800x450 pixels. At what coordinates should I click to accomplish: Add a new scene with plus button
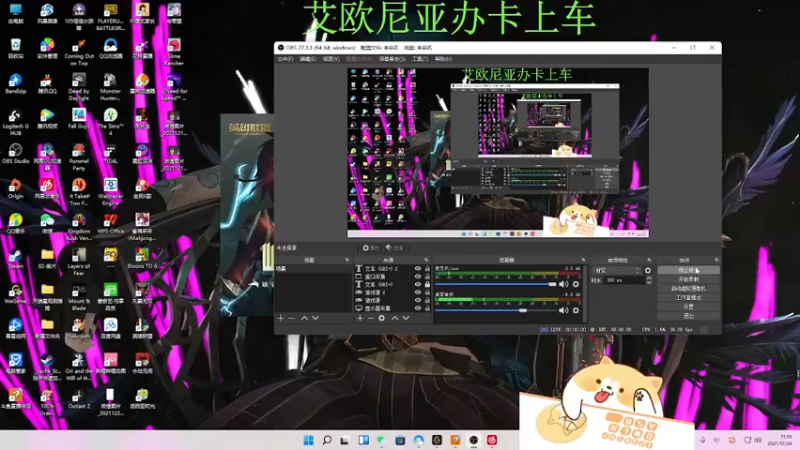point(280,318)
